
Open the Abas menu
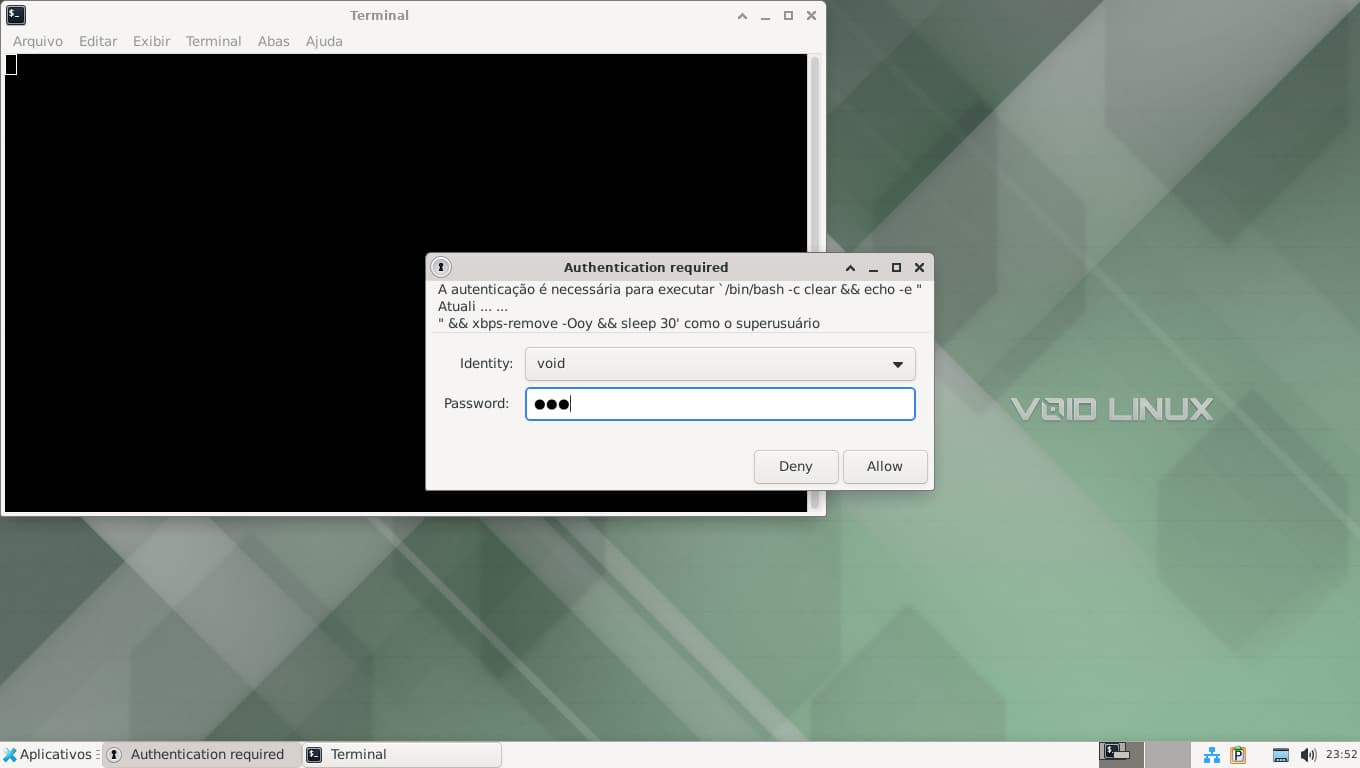(273, 41)
